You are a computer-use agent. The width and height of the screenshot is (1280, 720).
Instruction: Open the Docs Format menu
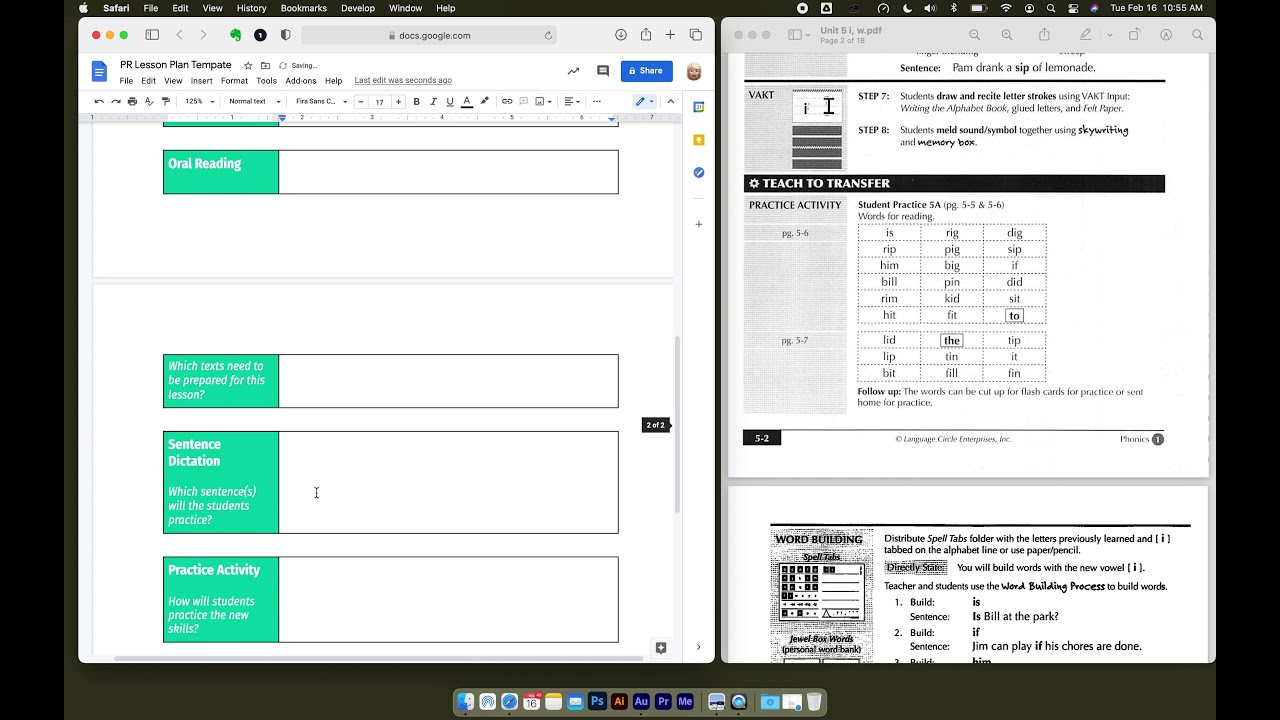pos(234,81)
